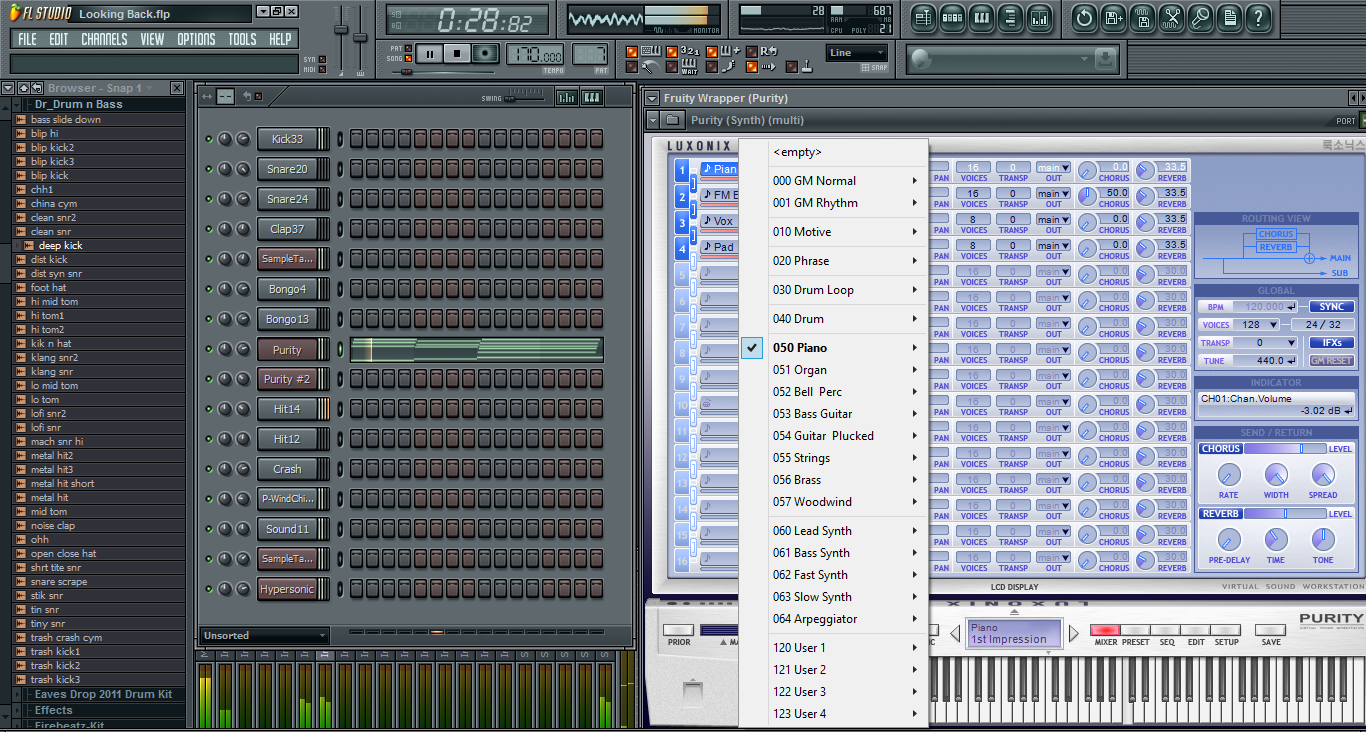Image resolution: width=1366 pixels, height=732 pixels.
Task: Open the CHANNELS menu
Action: point(104,39)
